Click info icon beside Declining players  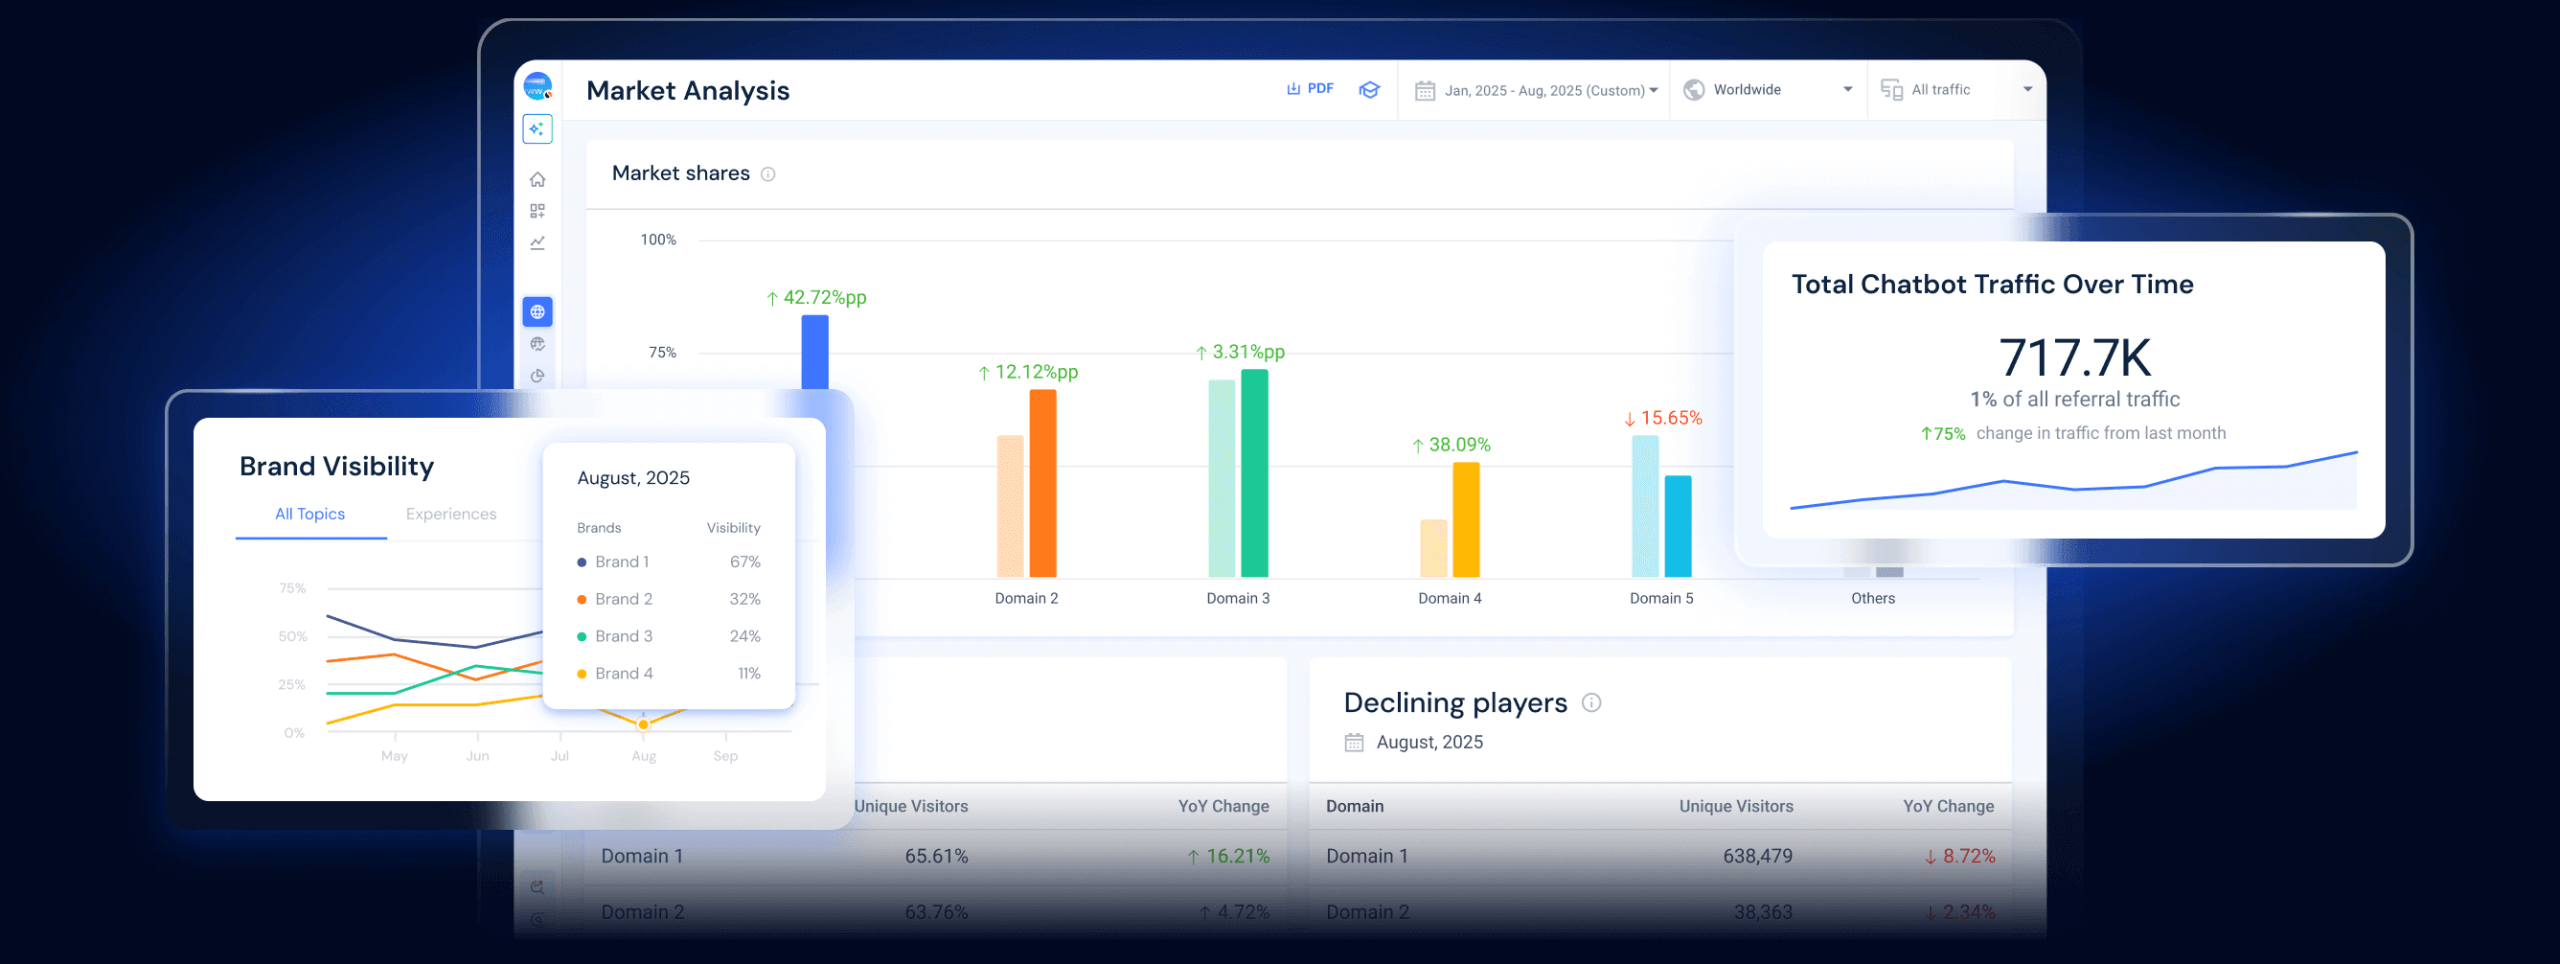(1591, 703)
